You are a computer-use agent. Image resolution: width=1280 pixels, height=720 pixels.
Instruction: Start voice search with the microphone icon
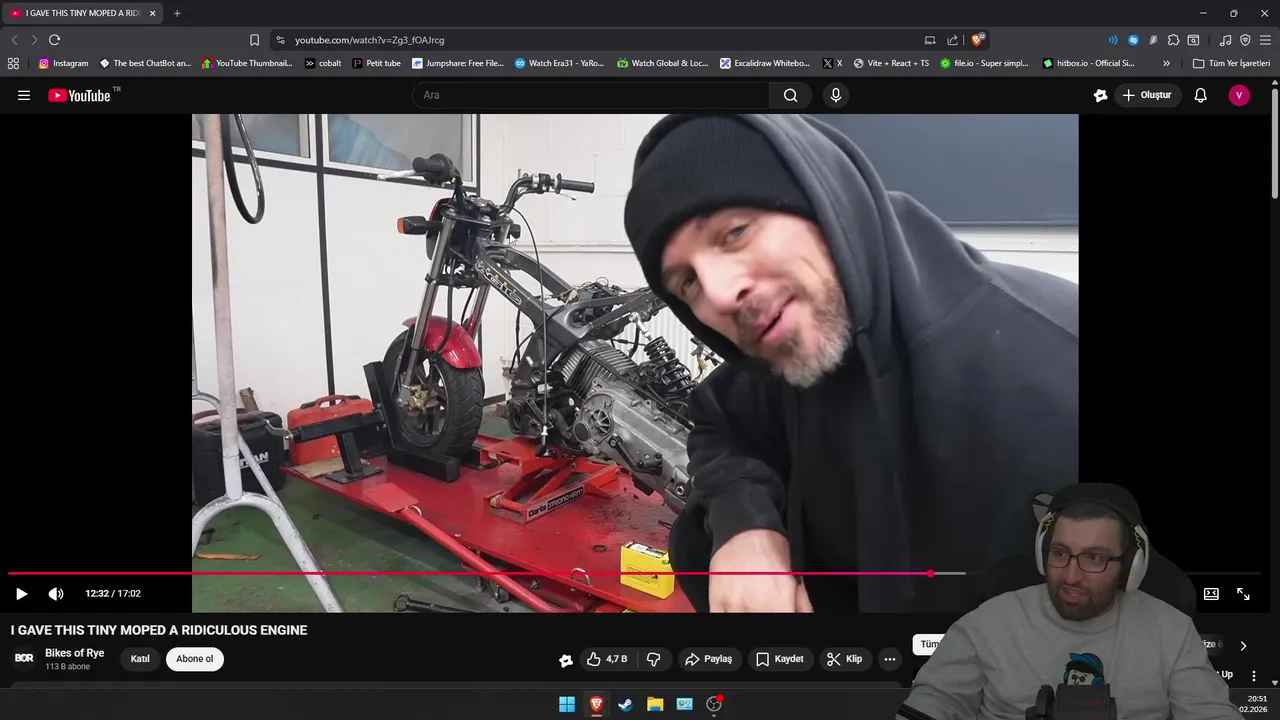click(x=836, y=95)
